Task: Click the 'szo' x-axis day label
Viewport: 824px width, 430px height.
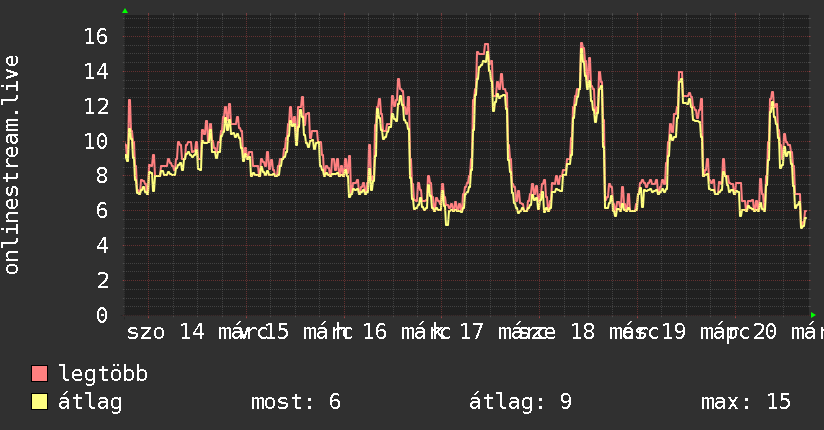Action: (x=146, y=332)
